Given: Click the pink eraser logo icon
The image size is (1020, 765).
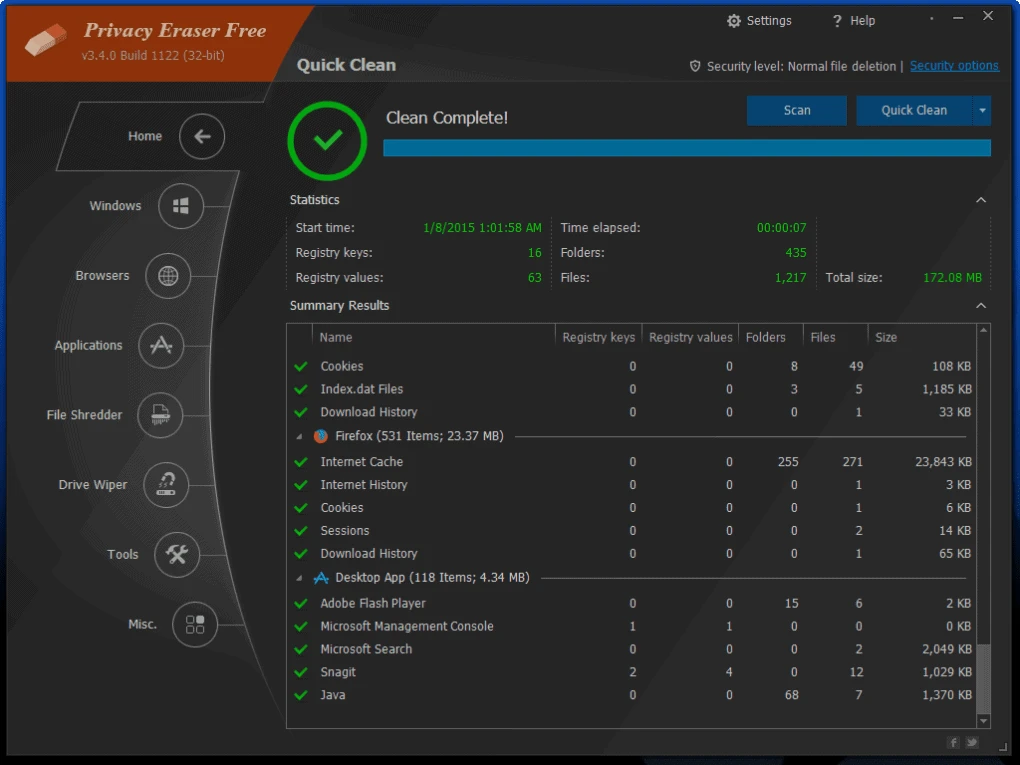Looking at the screenshot, I should click(x=46, y=40).
